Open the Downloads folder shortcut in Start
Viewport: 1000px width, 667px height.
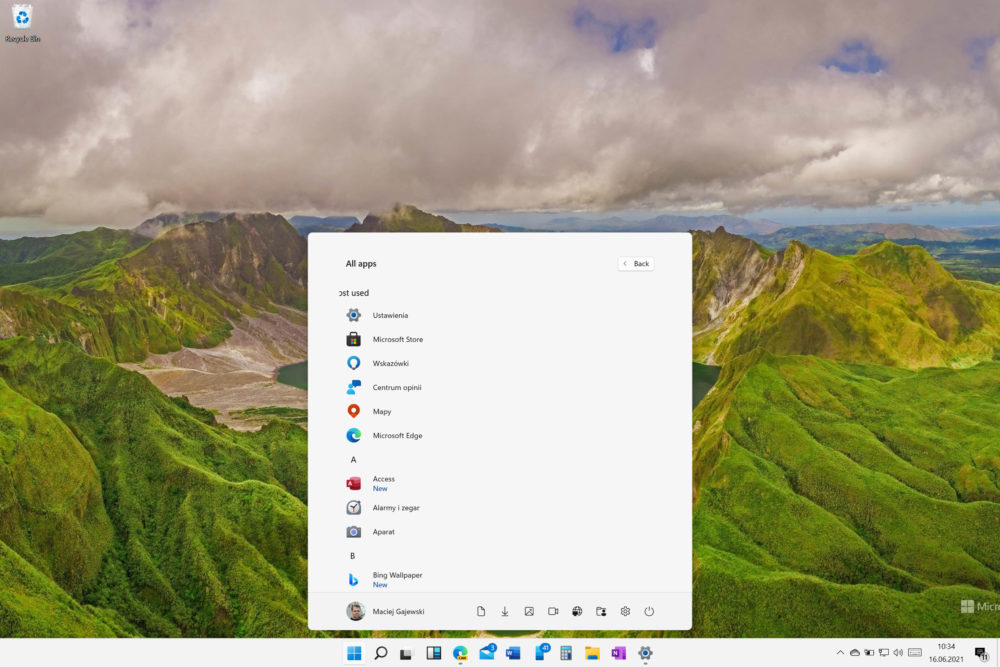click(x=504, y=612)
